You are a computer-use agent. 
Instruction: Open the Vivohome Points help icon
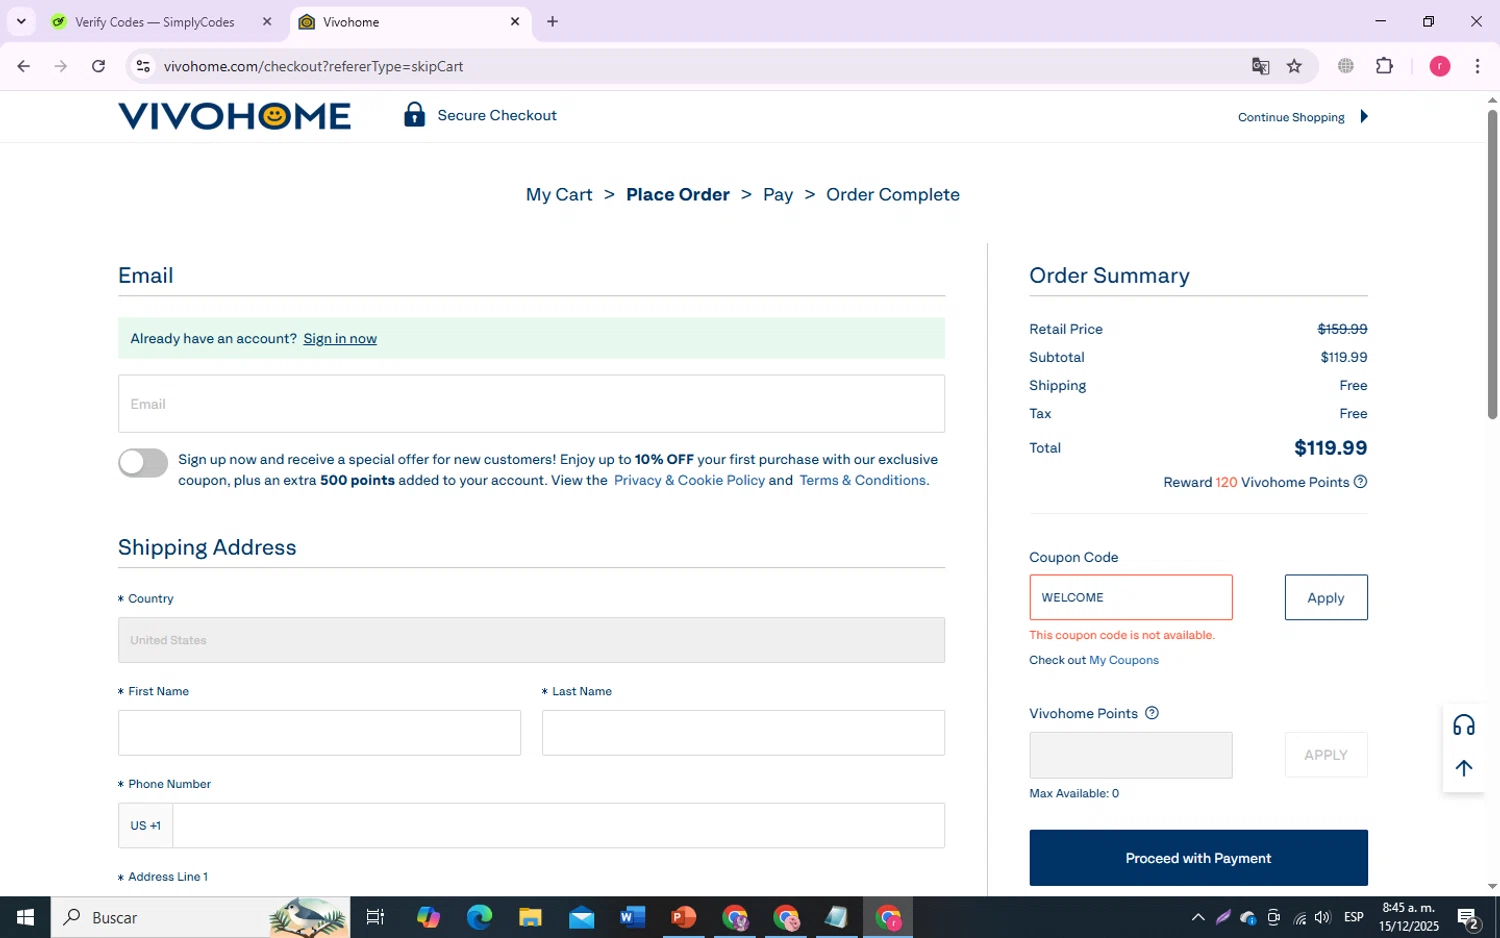click(1151, 713)
